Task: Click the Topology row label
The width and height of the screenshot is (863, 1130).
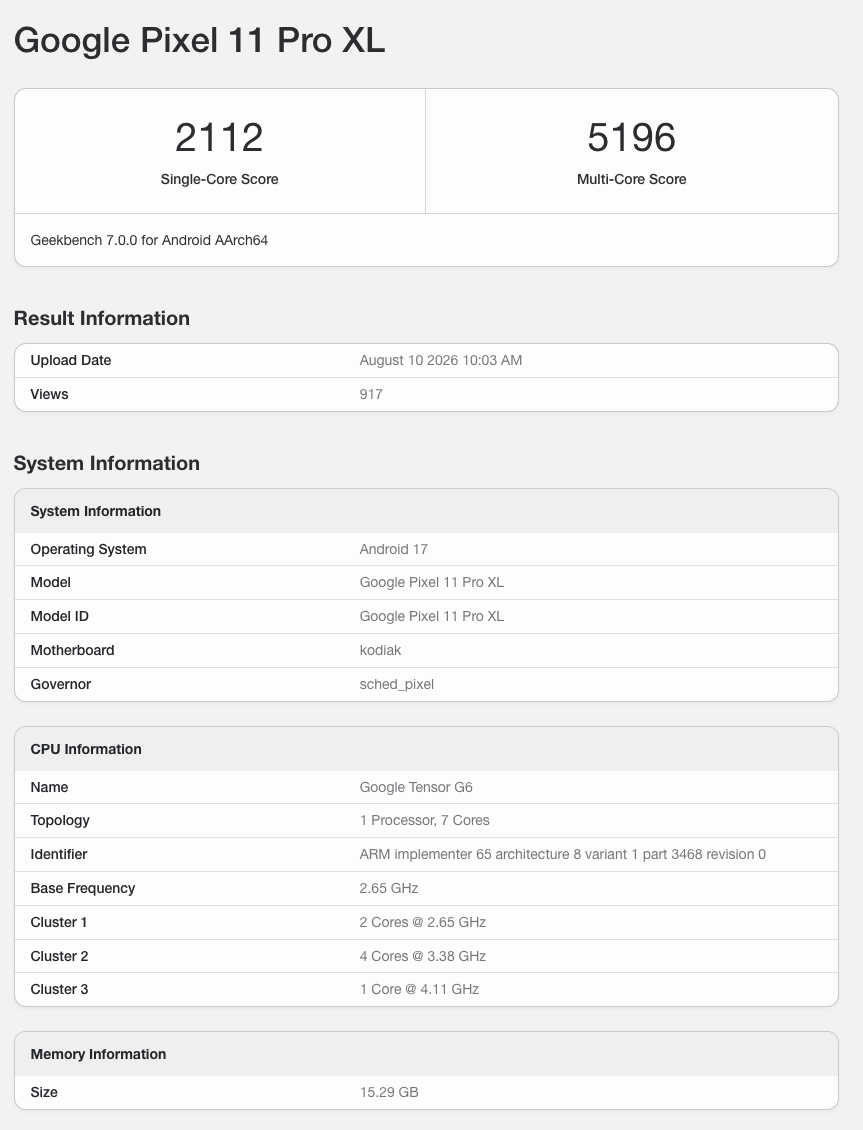Action: coord(60,820)
